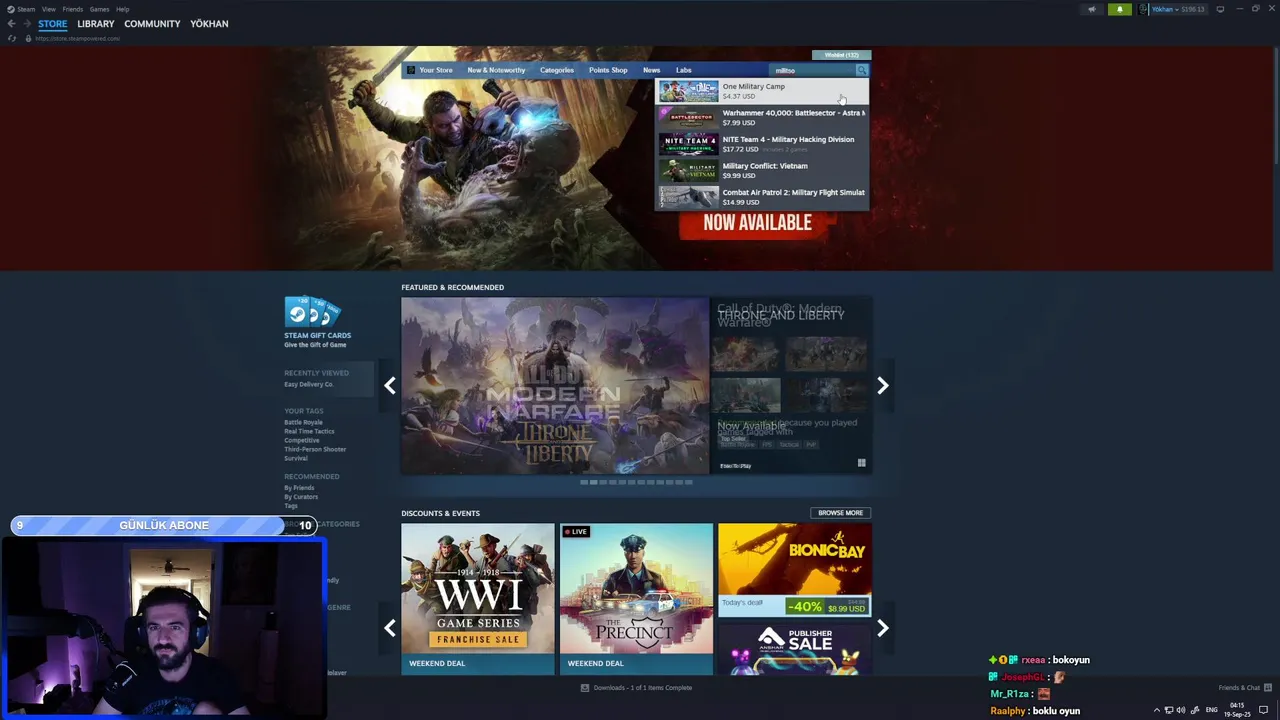This screenshot has width=1280, height=720.
Task: Open the View menu
Action: point(48,9)
